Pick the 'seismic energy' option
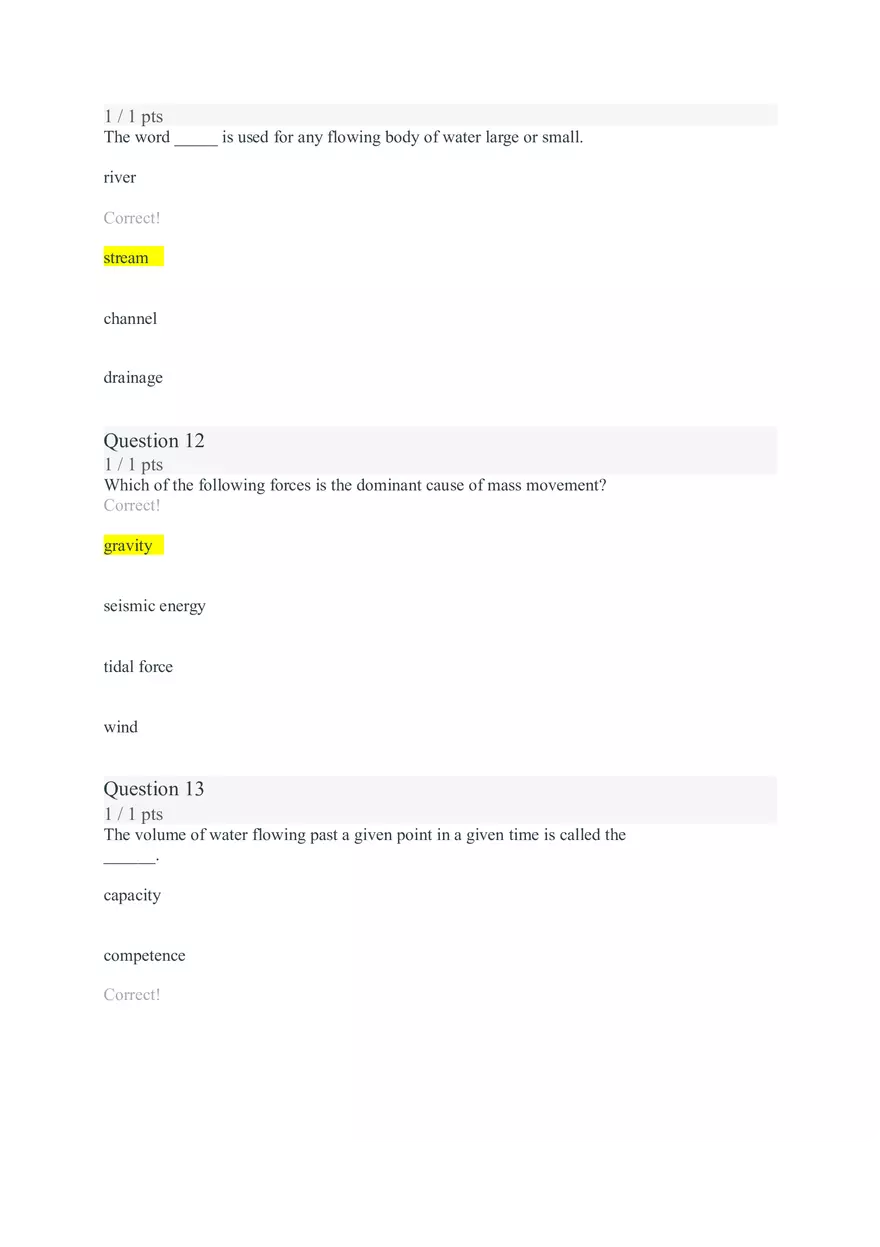Image resolution: width=880 pixels, height=1247 pixels. point(155,607)
